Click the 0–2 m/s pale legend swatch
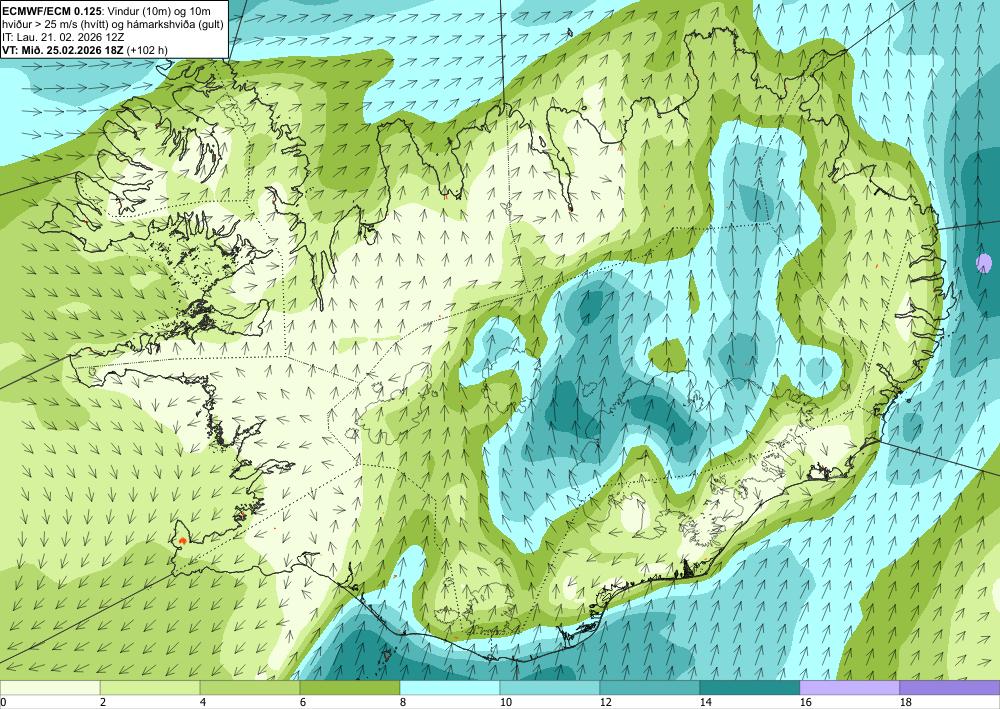The height and width of the screenshot is (709, 1000). (50, 687)
